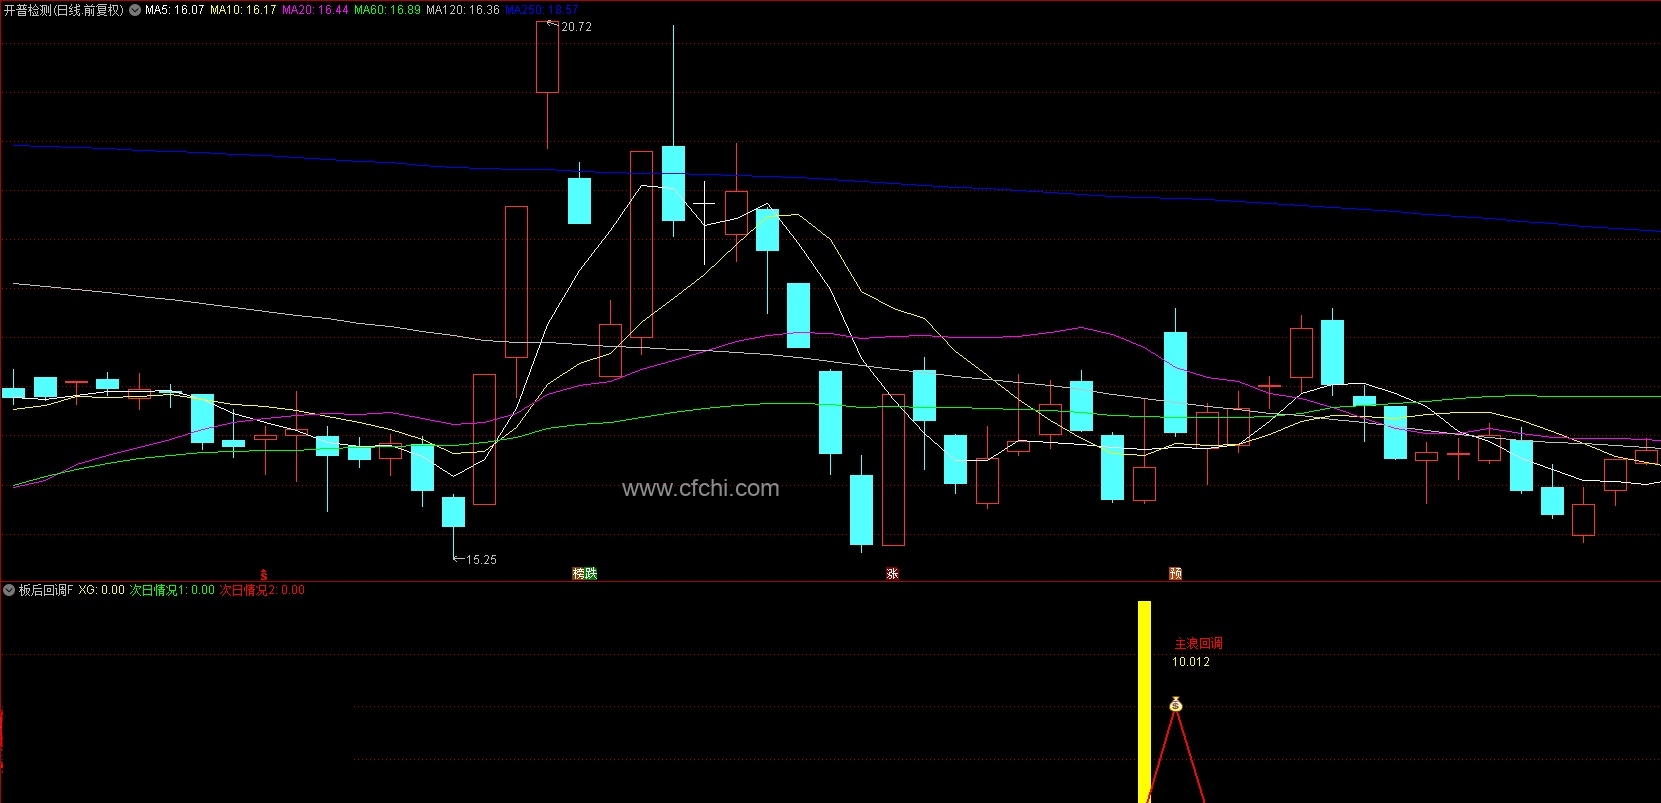Click the 开普检测(日线.前复权) chart title
Screen dimensions: 1661x803
tap(64, 10)
